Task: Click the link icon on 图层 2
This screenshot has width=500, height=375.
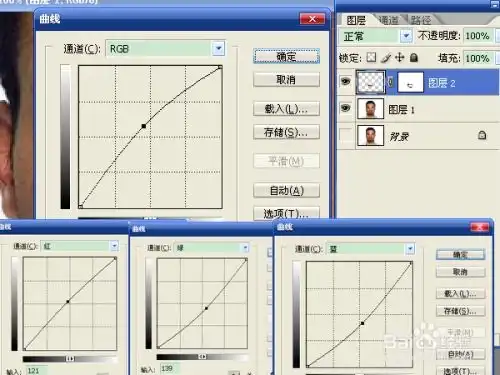Action: coord(391,82)
